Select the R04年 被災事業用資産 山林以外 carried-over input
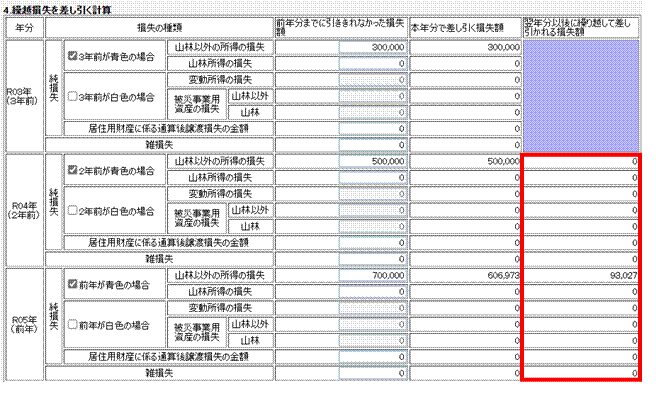This screenshot has height=394, width=656. 373,210
